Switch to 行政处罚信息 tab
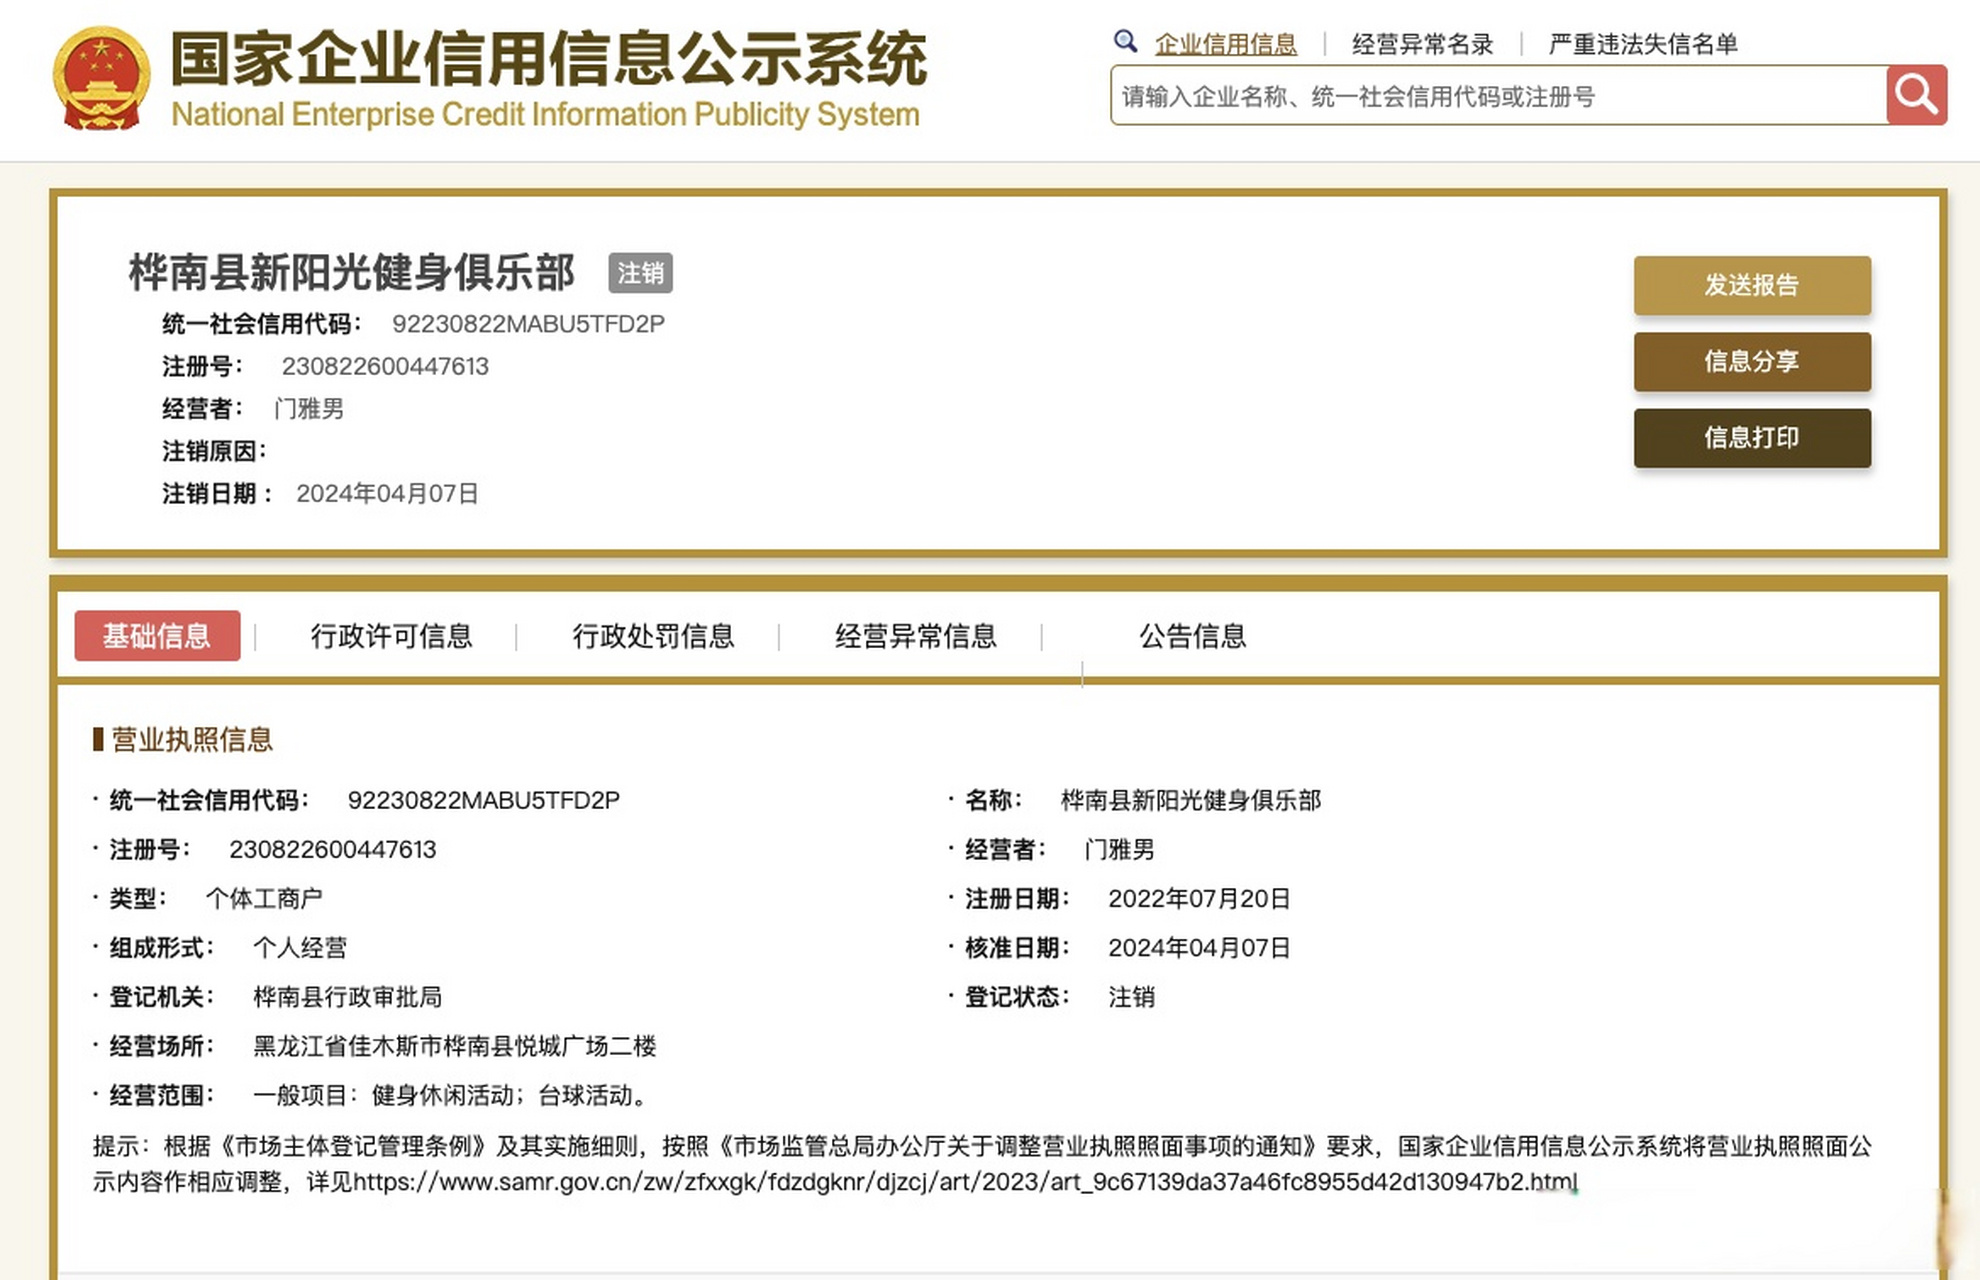The image size is (1980, 1280). coord(653,636)
